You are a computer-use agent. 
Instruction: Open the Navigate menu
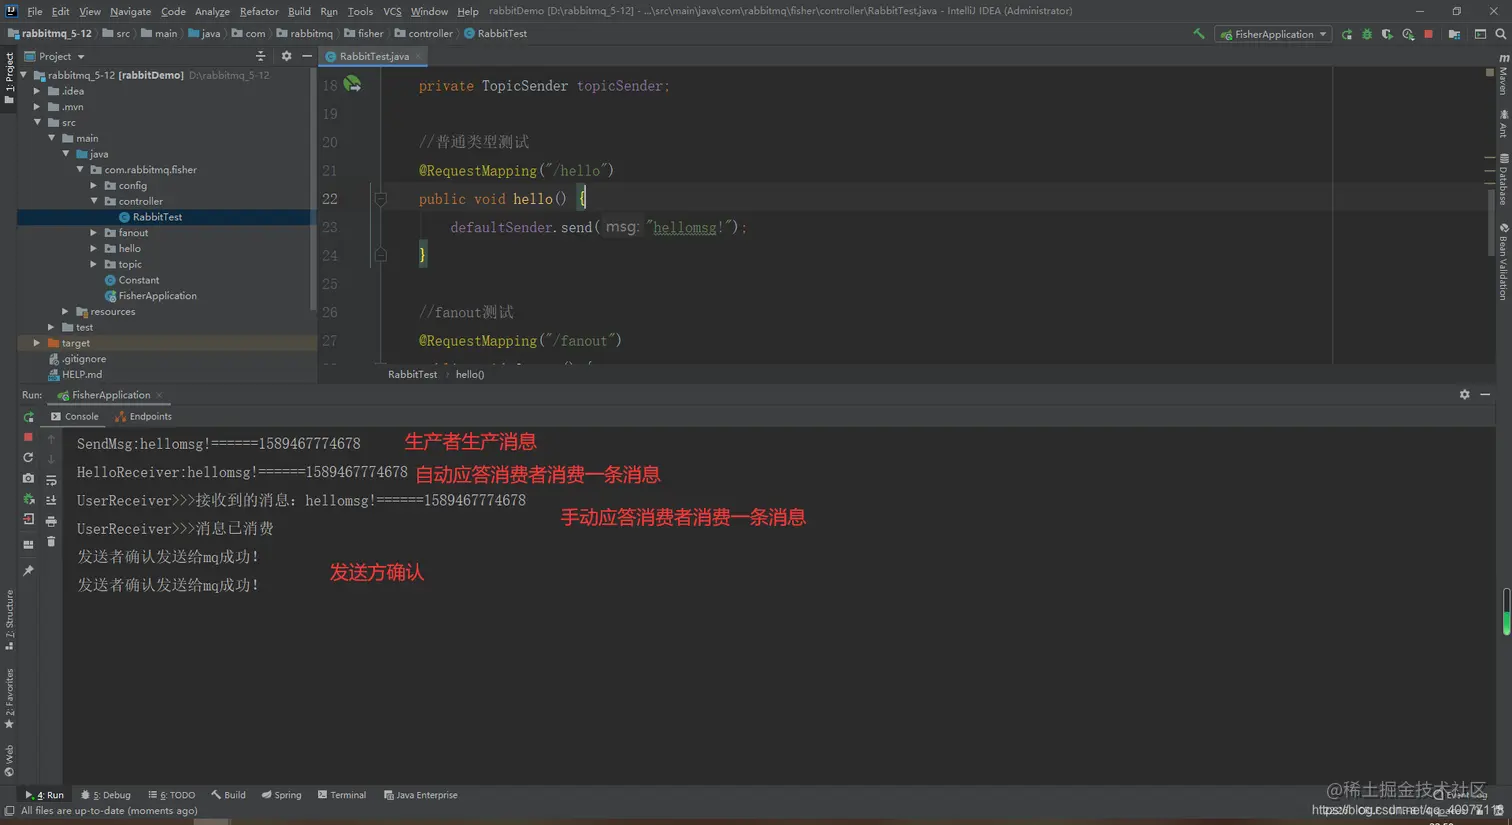[x=130, y=11]
